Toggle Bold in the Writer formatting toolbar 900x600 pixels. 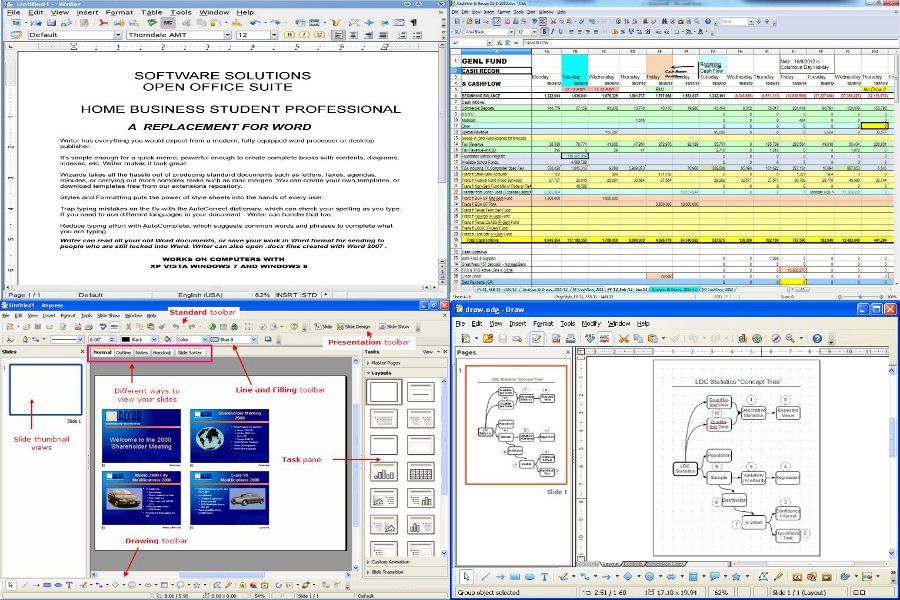coord(289,35)
